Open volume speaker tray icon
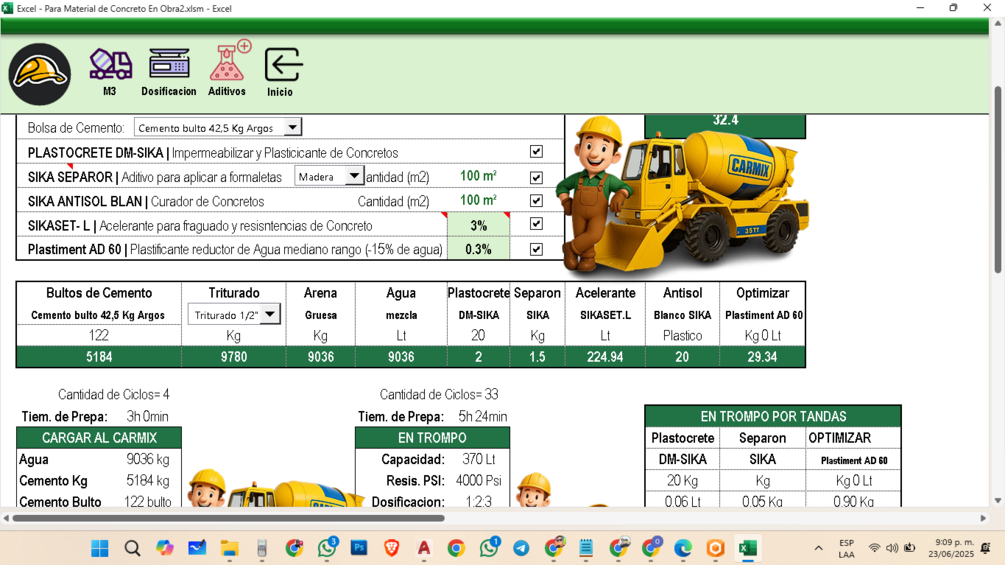Screen dimensions: 1005x565 pos(892,548)
